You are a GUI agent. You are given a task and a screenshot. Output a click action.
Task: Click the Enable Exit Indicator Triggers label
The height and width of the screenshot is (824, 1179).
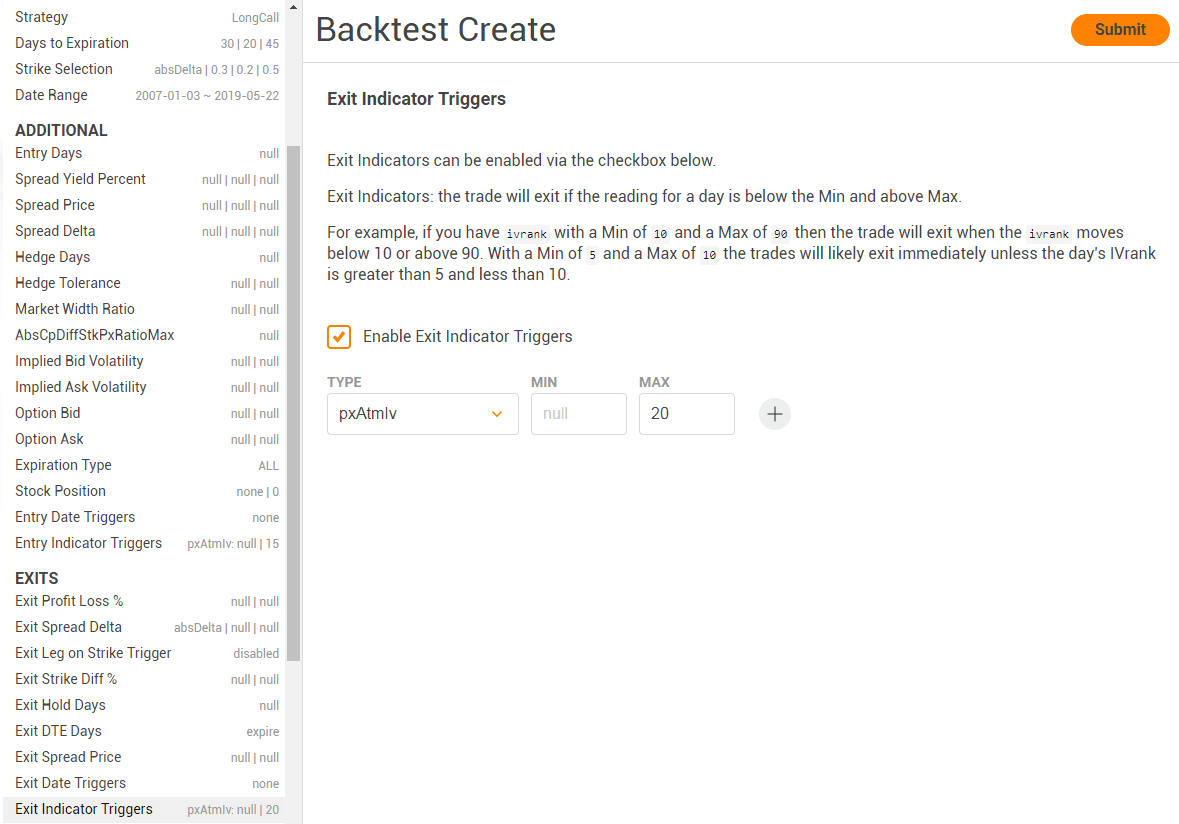pyautogui.click(x=468, y=337)
